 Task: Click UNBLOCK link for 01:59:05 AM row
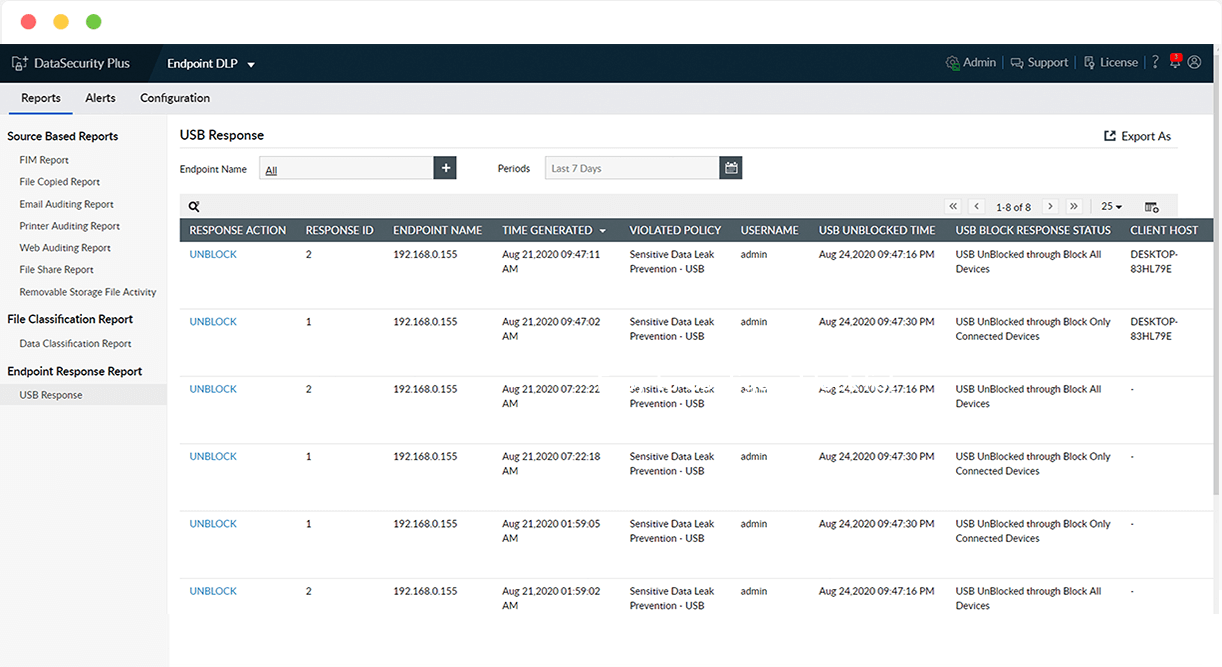coord(213,524)
